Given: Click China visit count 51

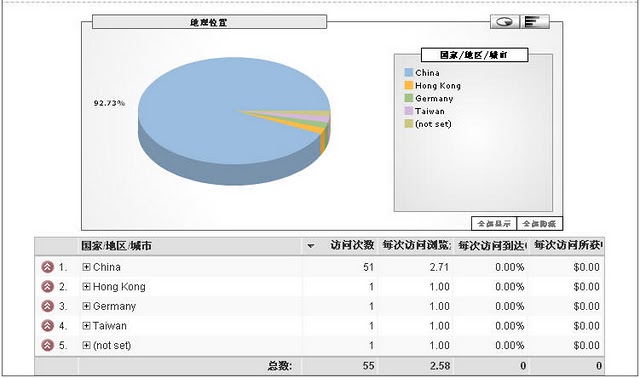Looking at the screenshot, I should pyautogui.click(x=369, y=267).
